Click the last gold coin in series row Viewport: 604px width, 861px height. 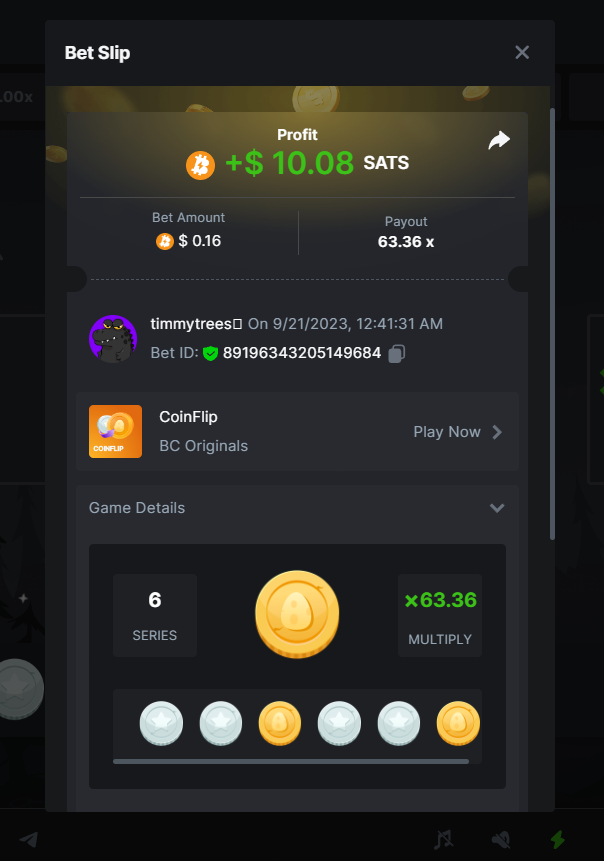coord(458,723)
